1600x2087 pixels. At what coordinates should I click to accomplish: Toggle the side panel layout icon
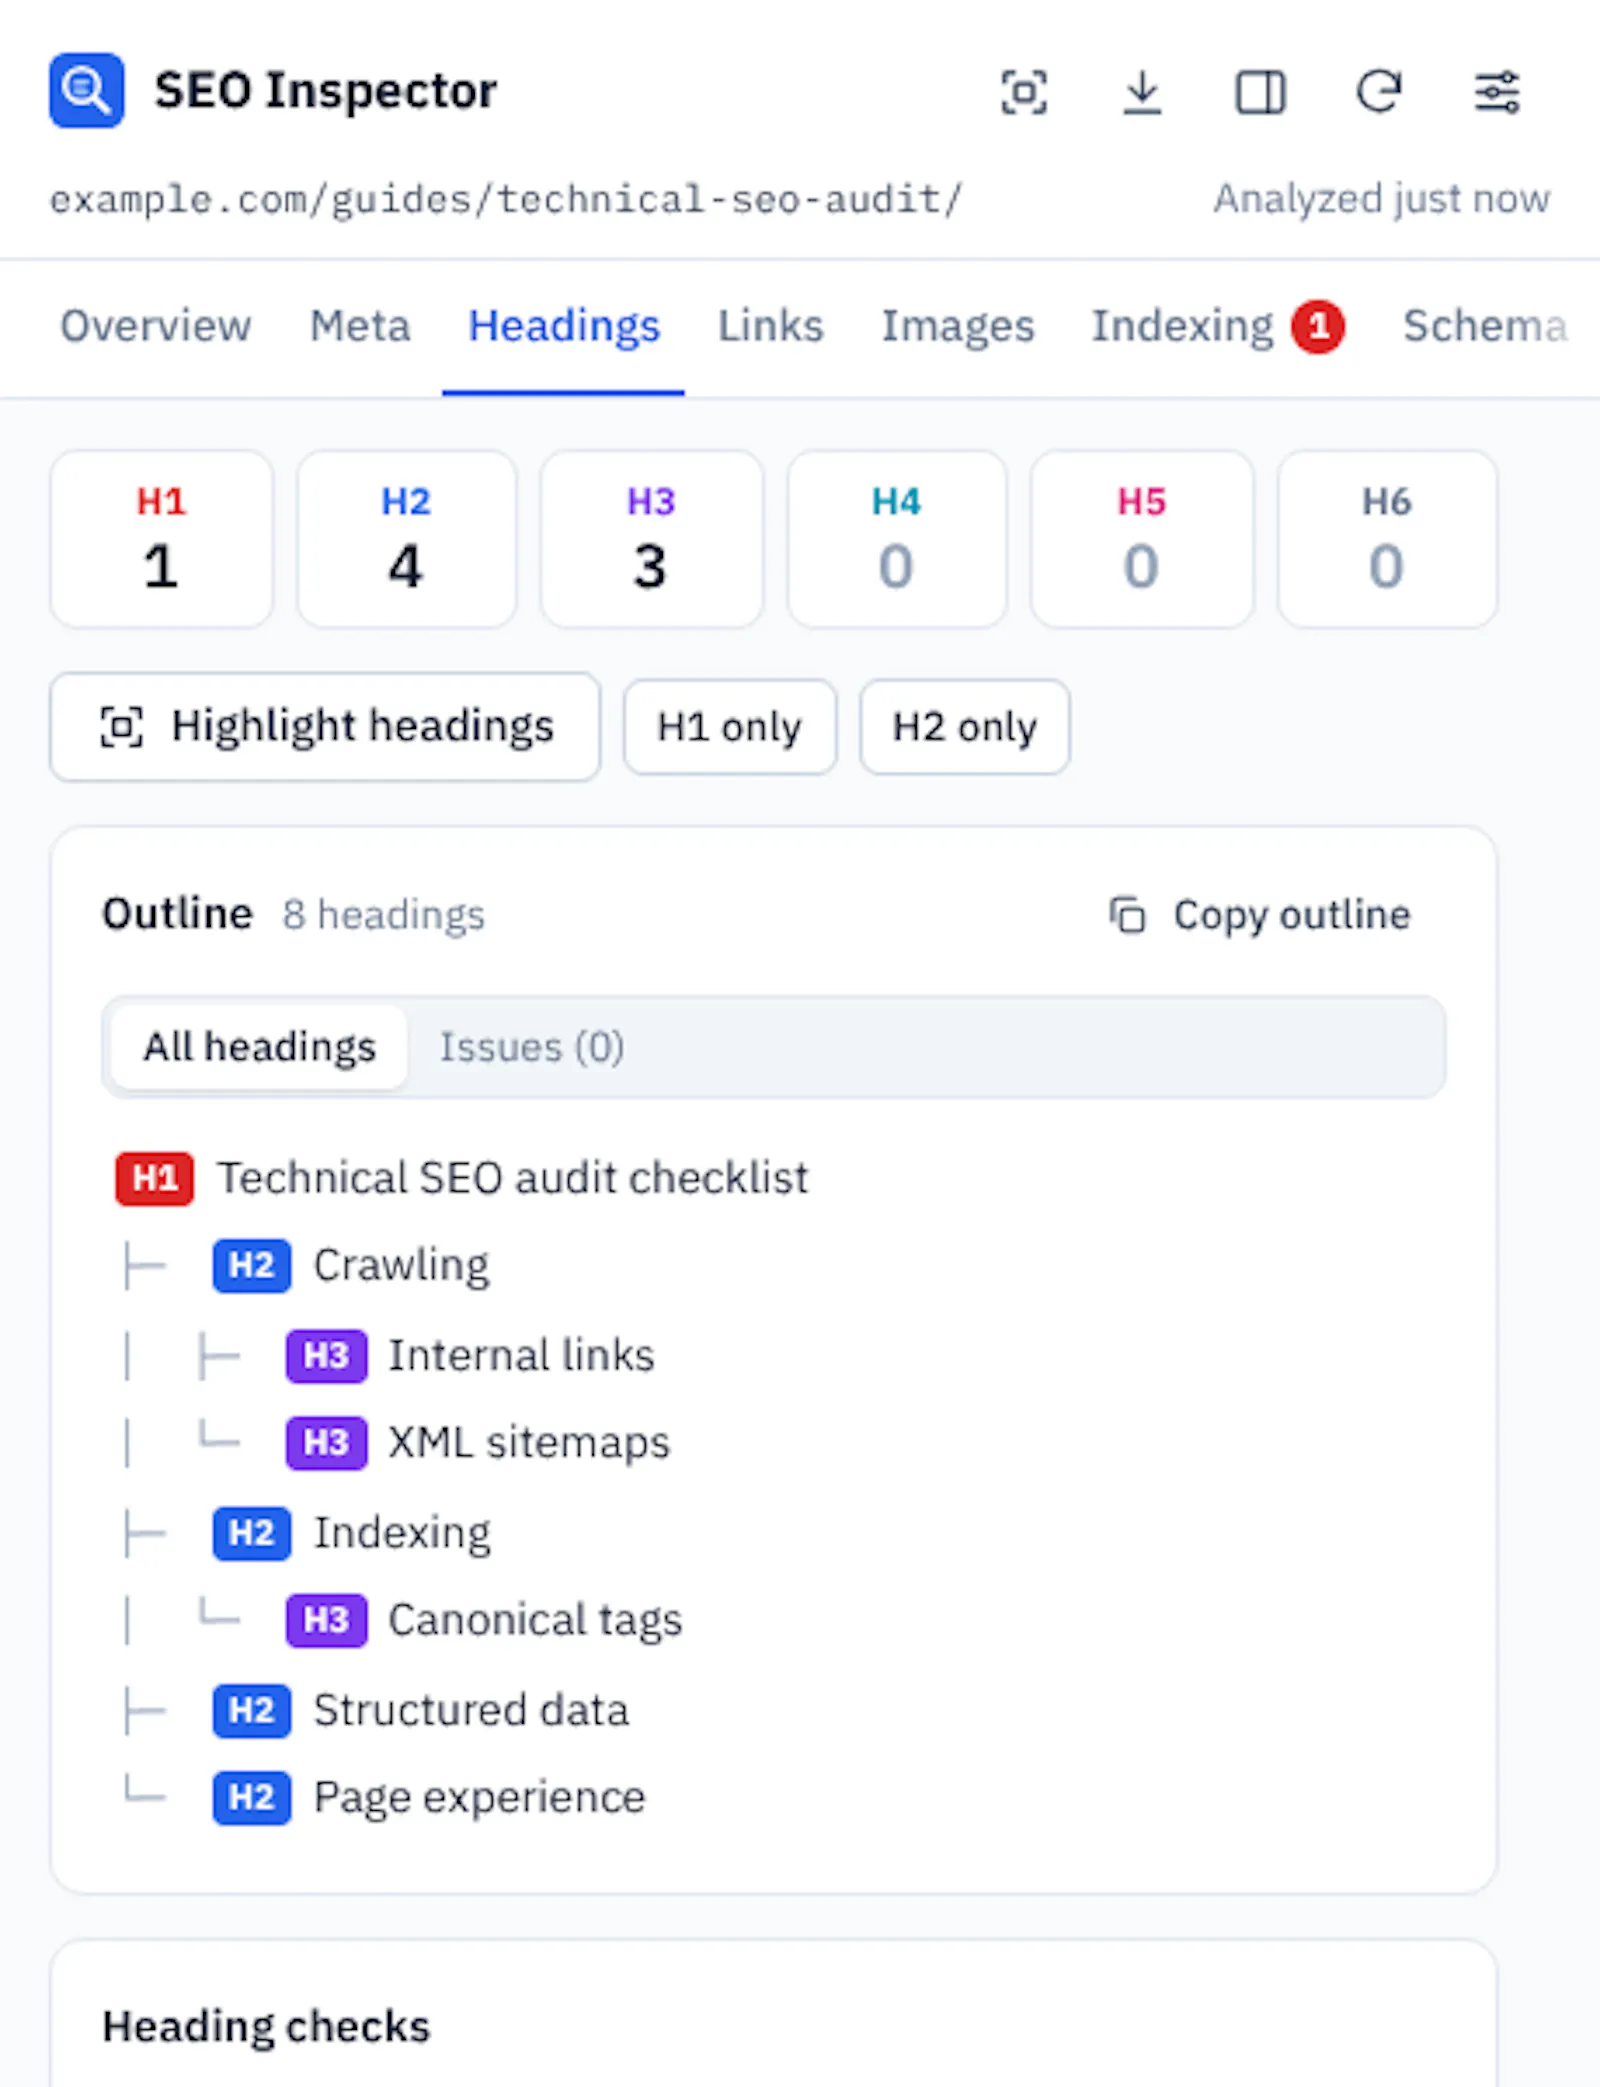[x=1260, y=92]
